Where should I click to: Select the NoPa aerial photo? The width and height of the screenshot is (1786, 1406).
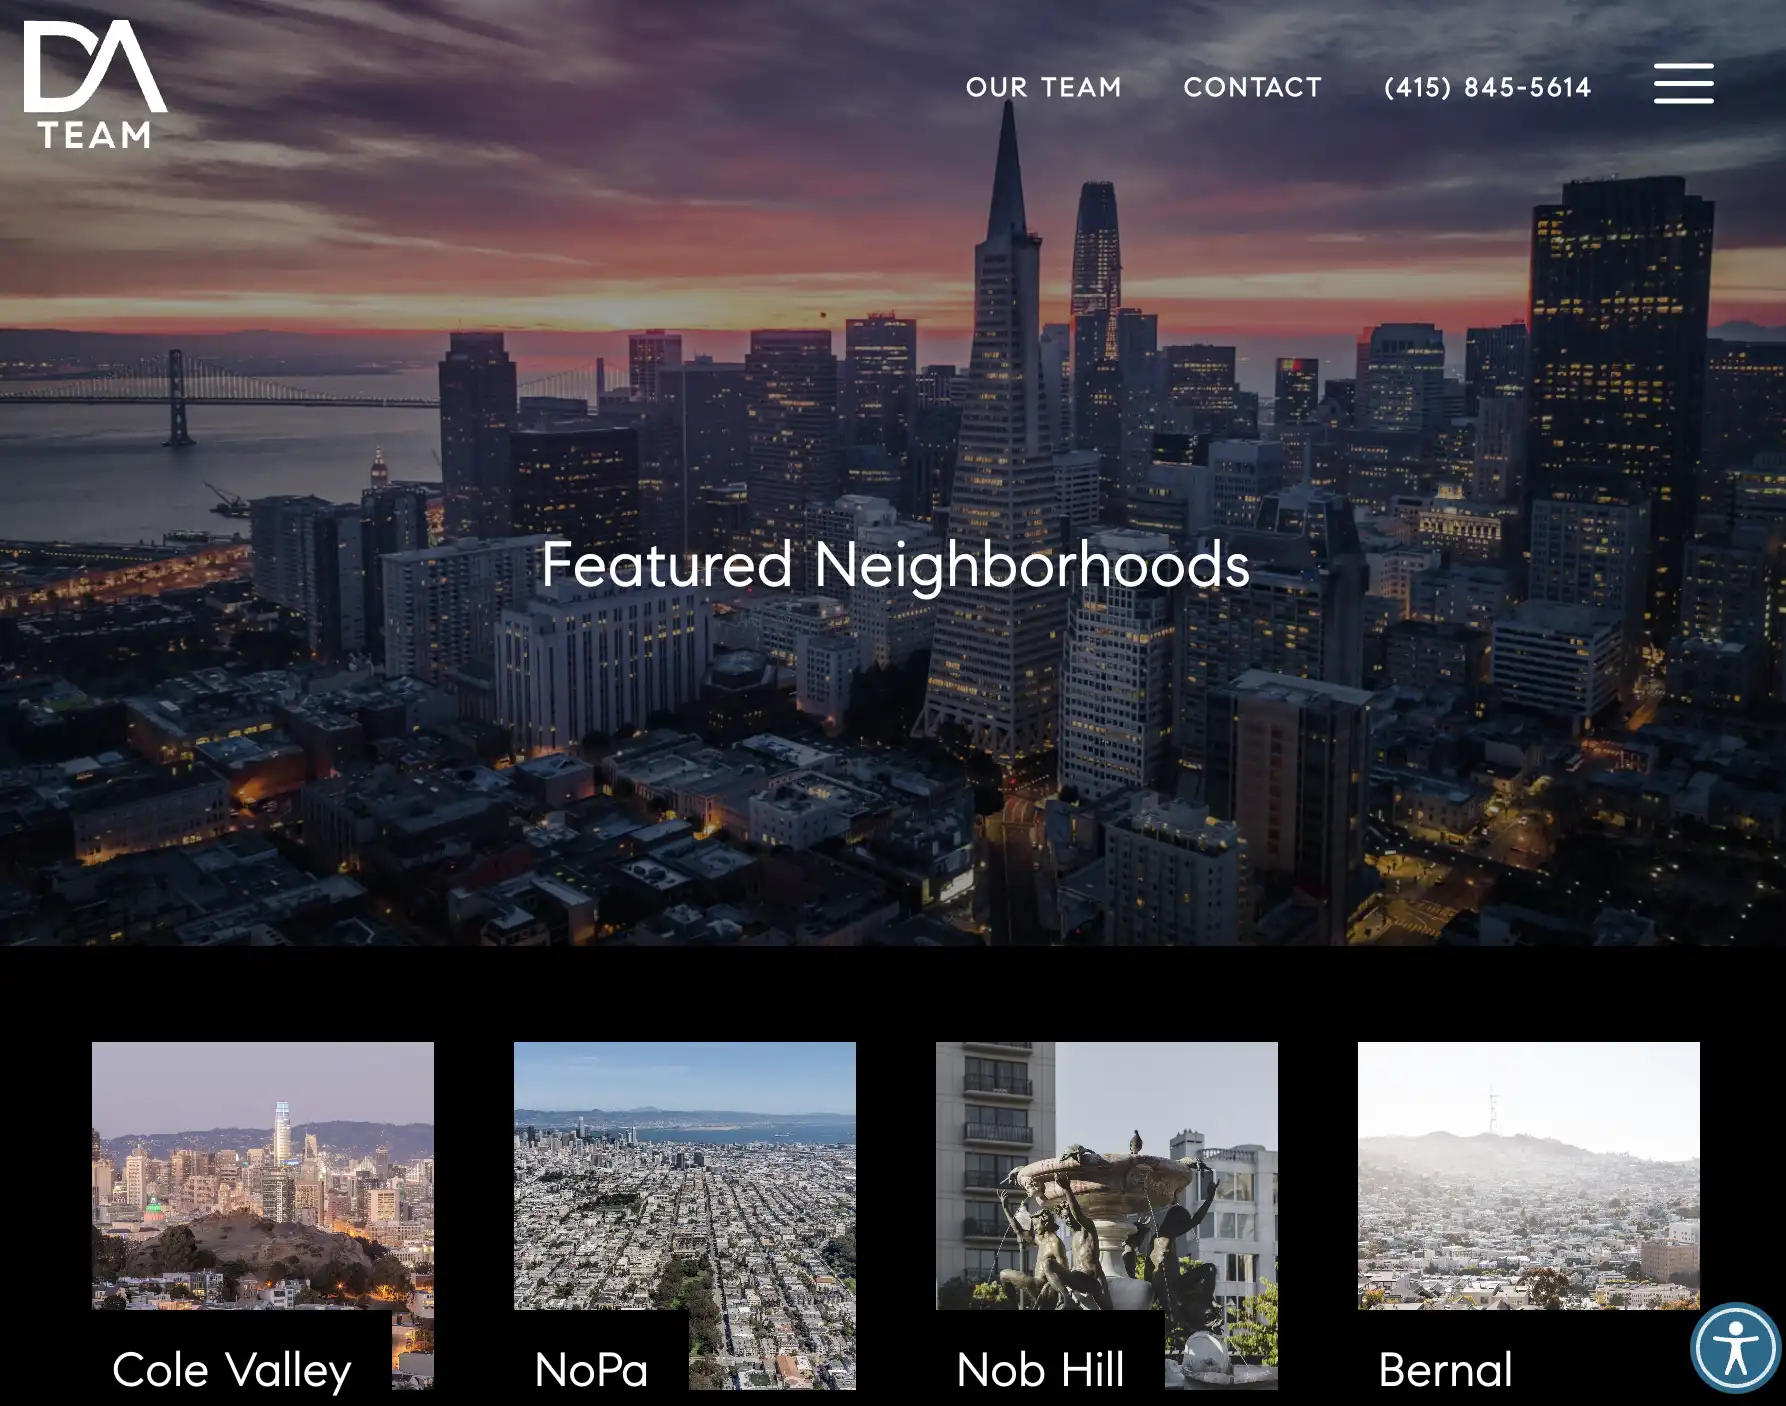[x=685, y=1175]
